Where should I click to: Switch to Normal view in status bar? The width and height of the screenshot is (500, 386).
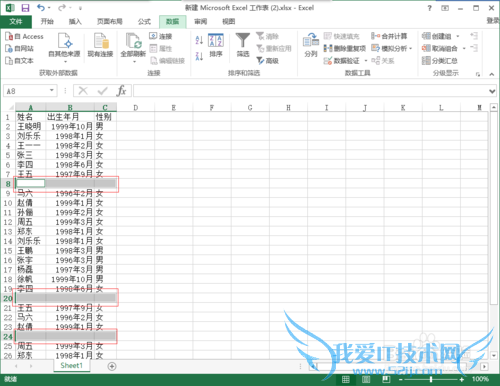[346, 379]
